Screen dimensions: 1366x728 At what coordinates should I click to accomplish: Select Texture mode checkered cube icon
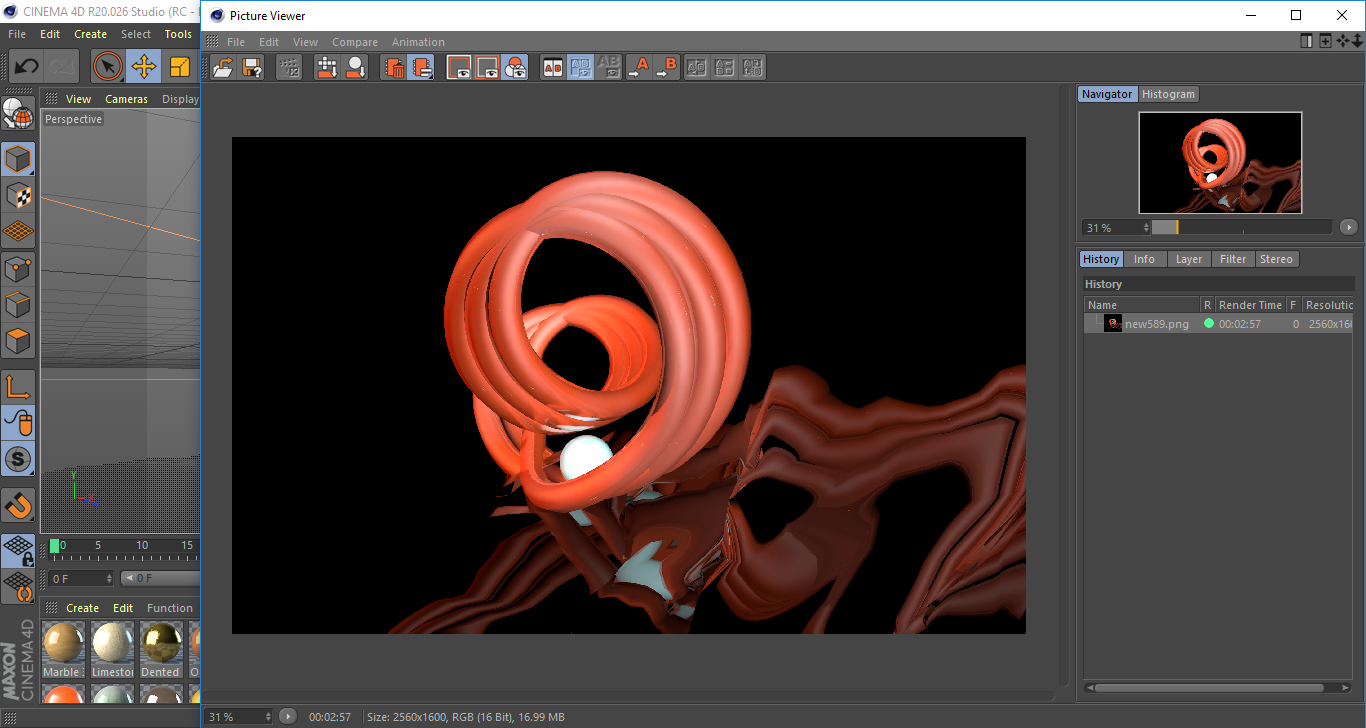18,195
